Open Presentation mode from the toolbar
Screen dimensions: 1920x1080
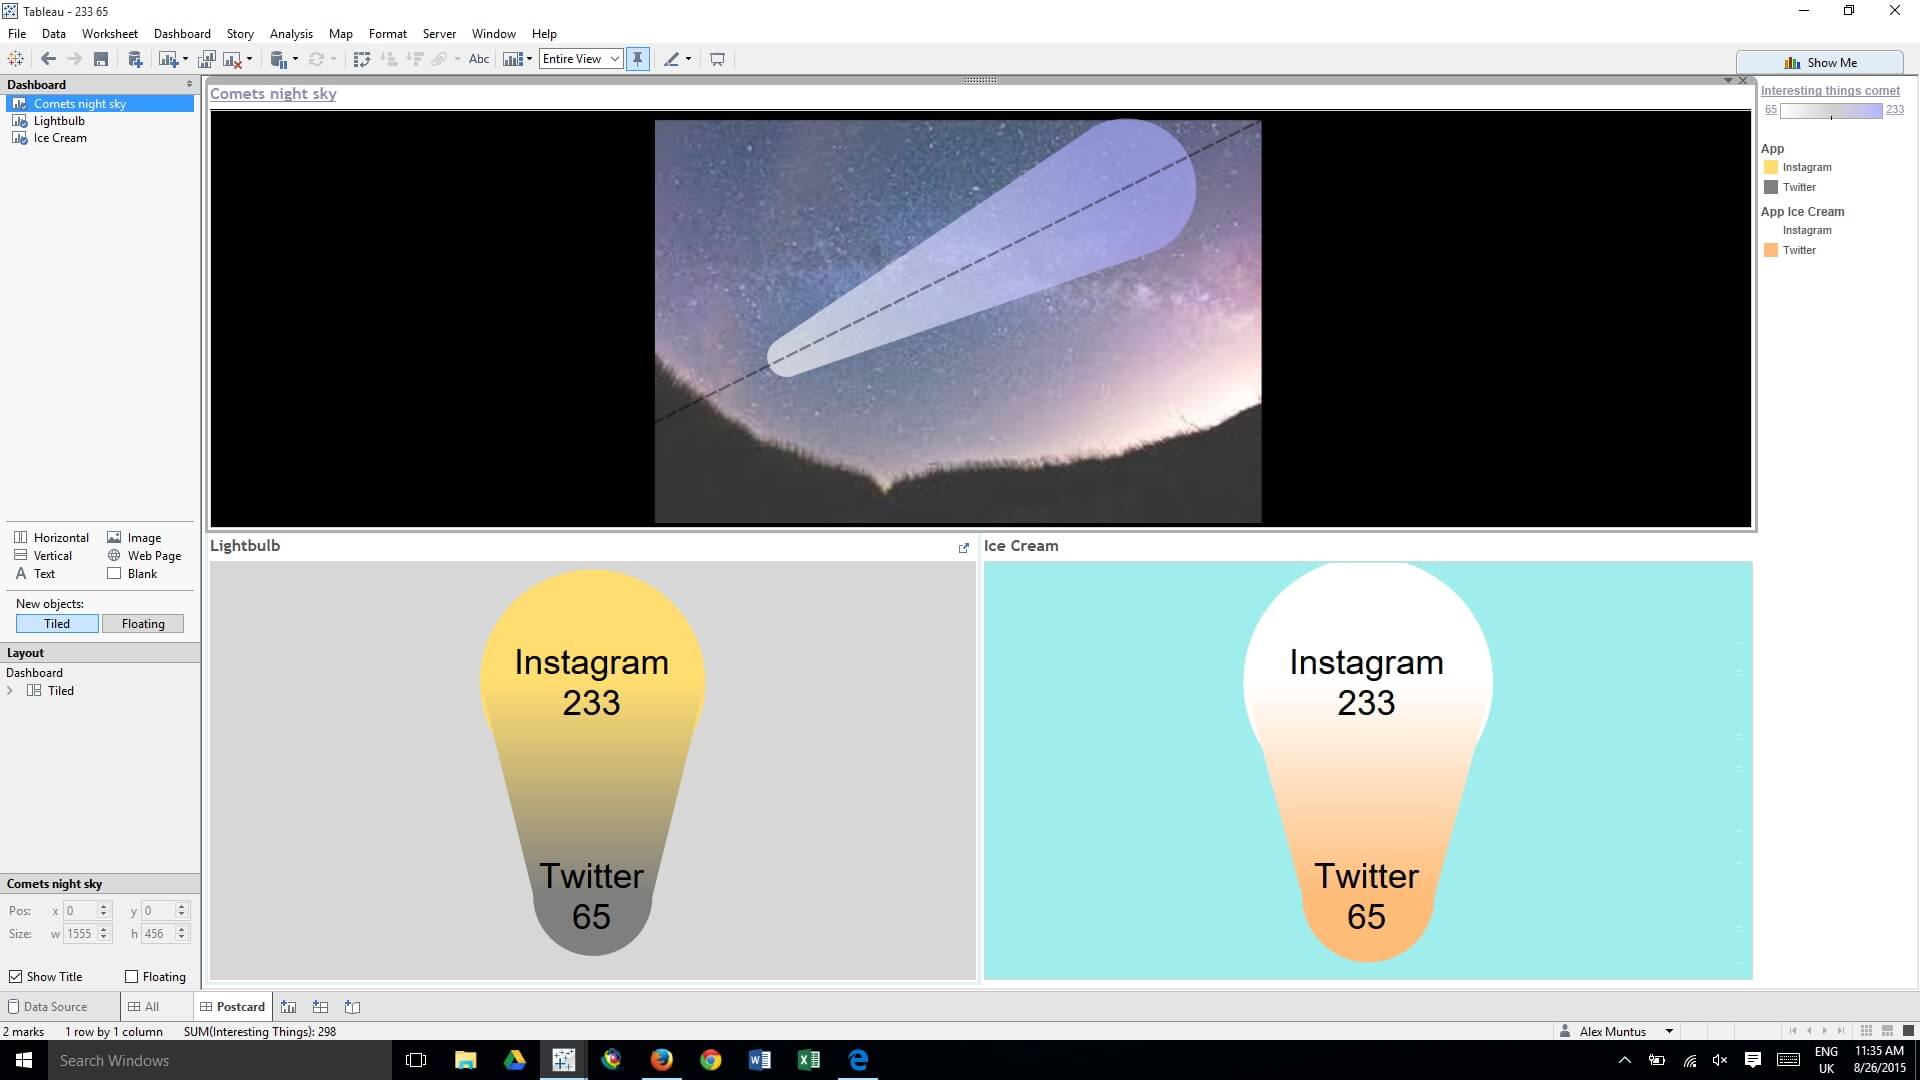coord(717,59)
